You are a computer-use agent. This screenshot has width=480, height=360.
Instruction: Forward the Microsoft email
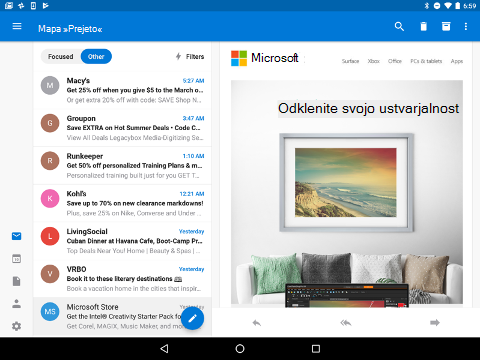pos(435,323)
